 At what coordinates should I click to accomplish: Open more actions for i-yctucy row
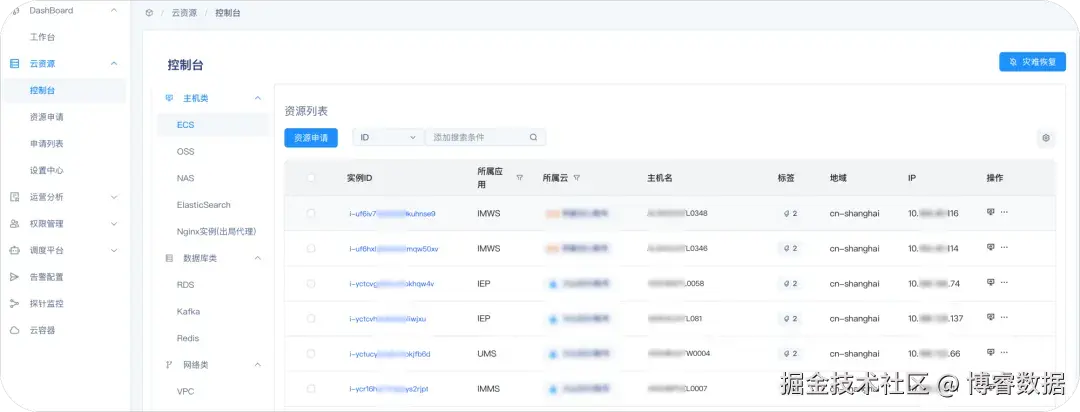(x=1004, y=353)
